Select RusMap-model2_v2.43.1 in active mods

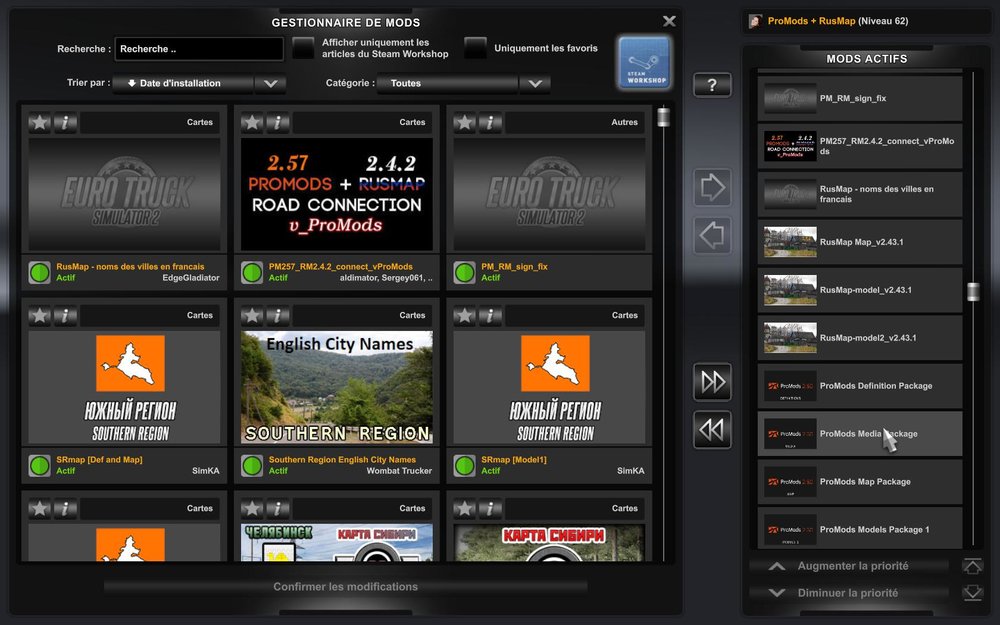pyautogui.click(x=860, y=338)
